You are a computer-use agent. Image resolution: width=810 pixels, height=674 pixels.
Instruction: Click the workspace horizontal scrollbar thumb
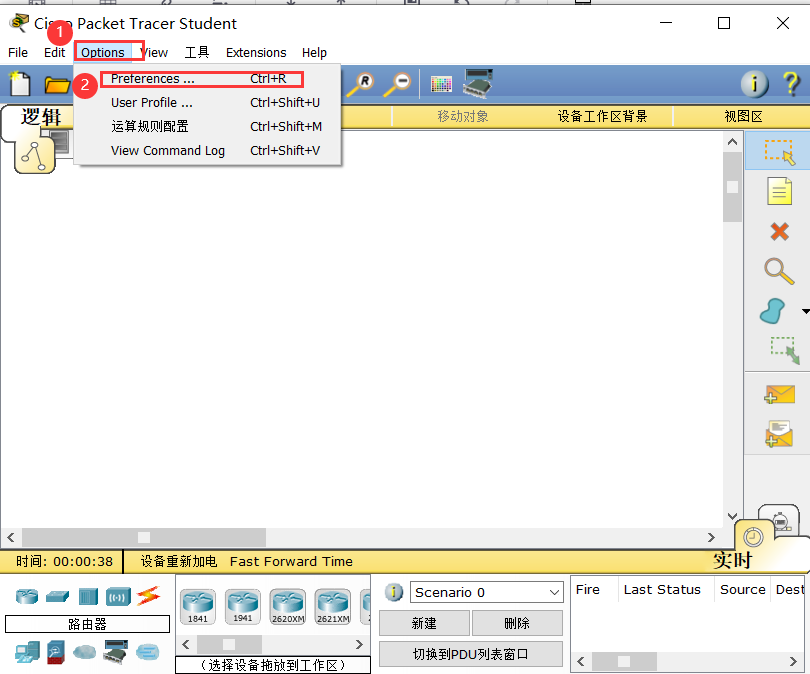coord(144,538)
